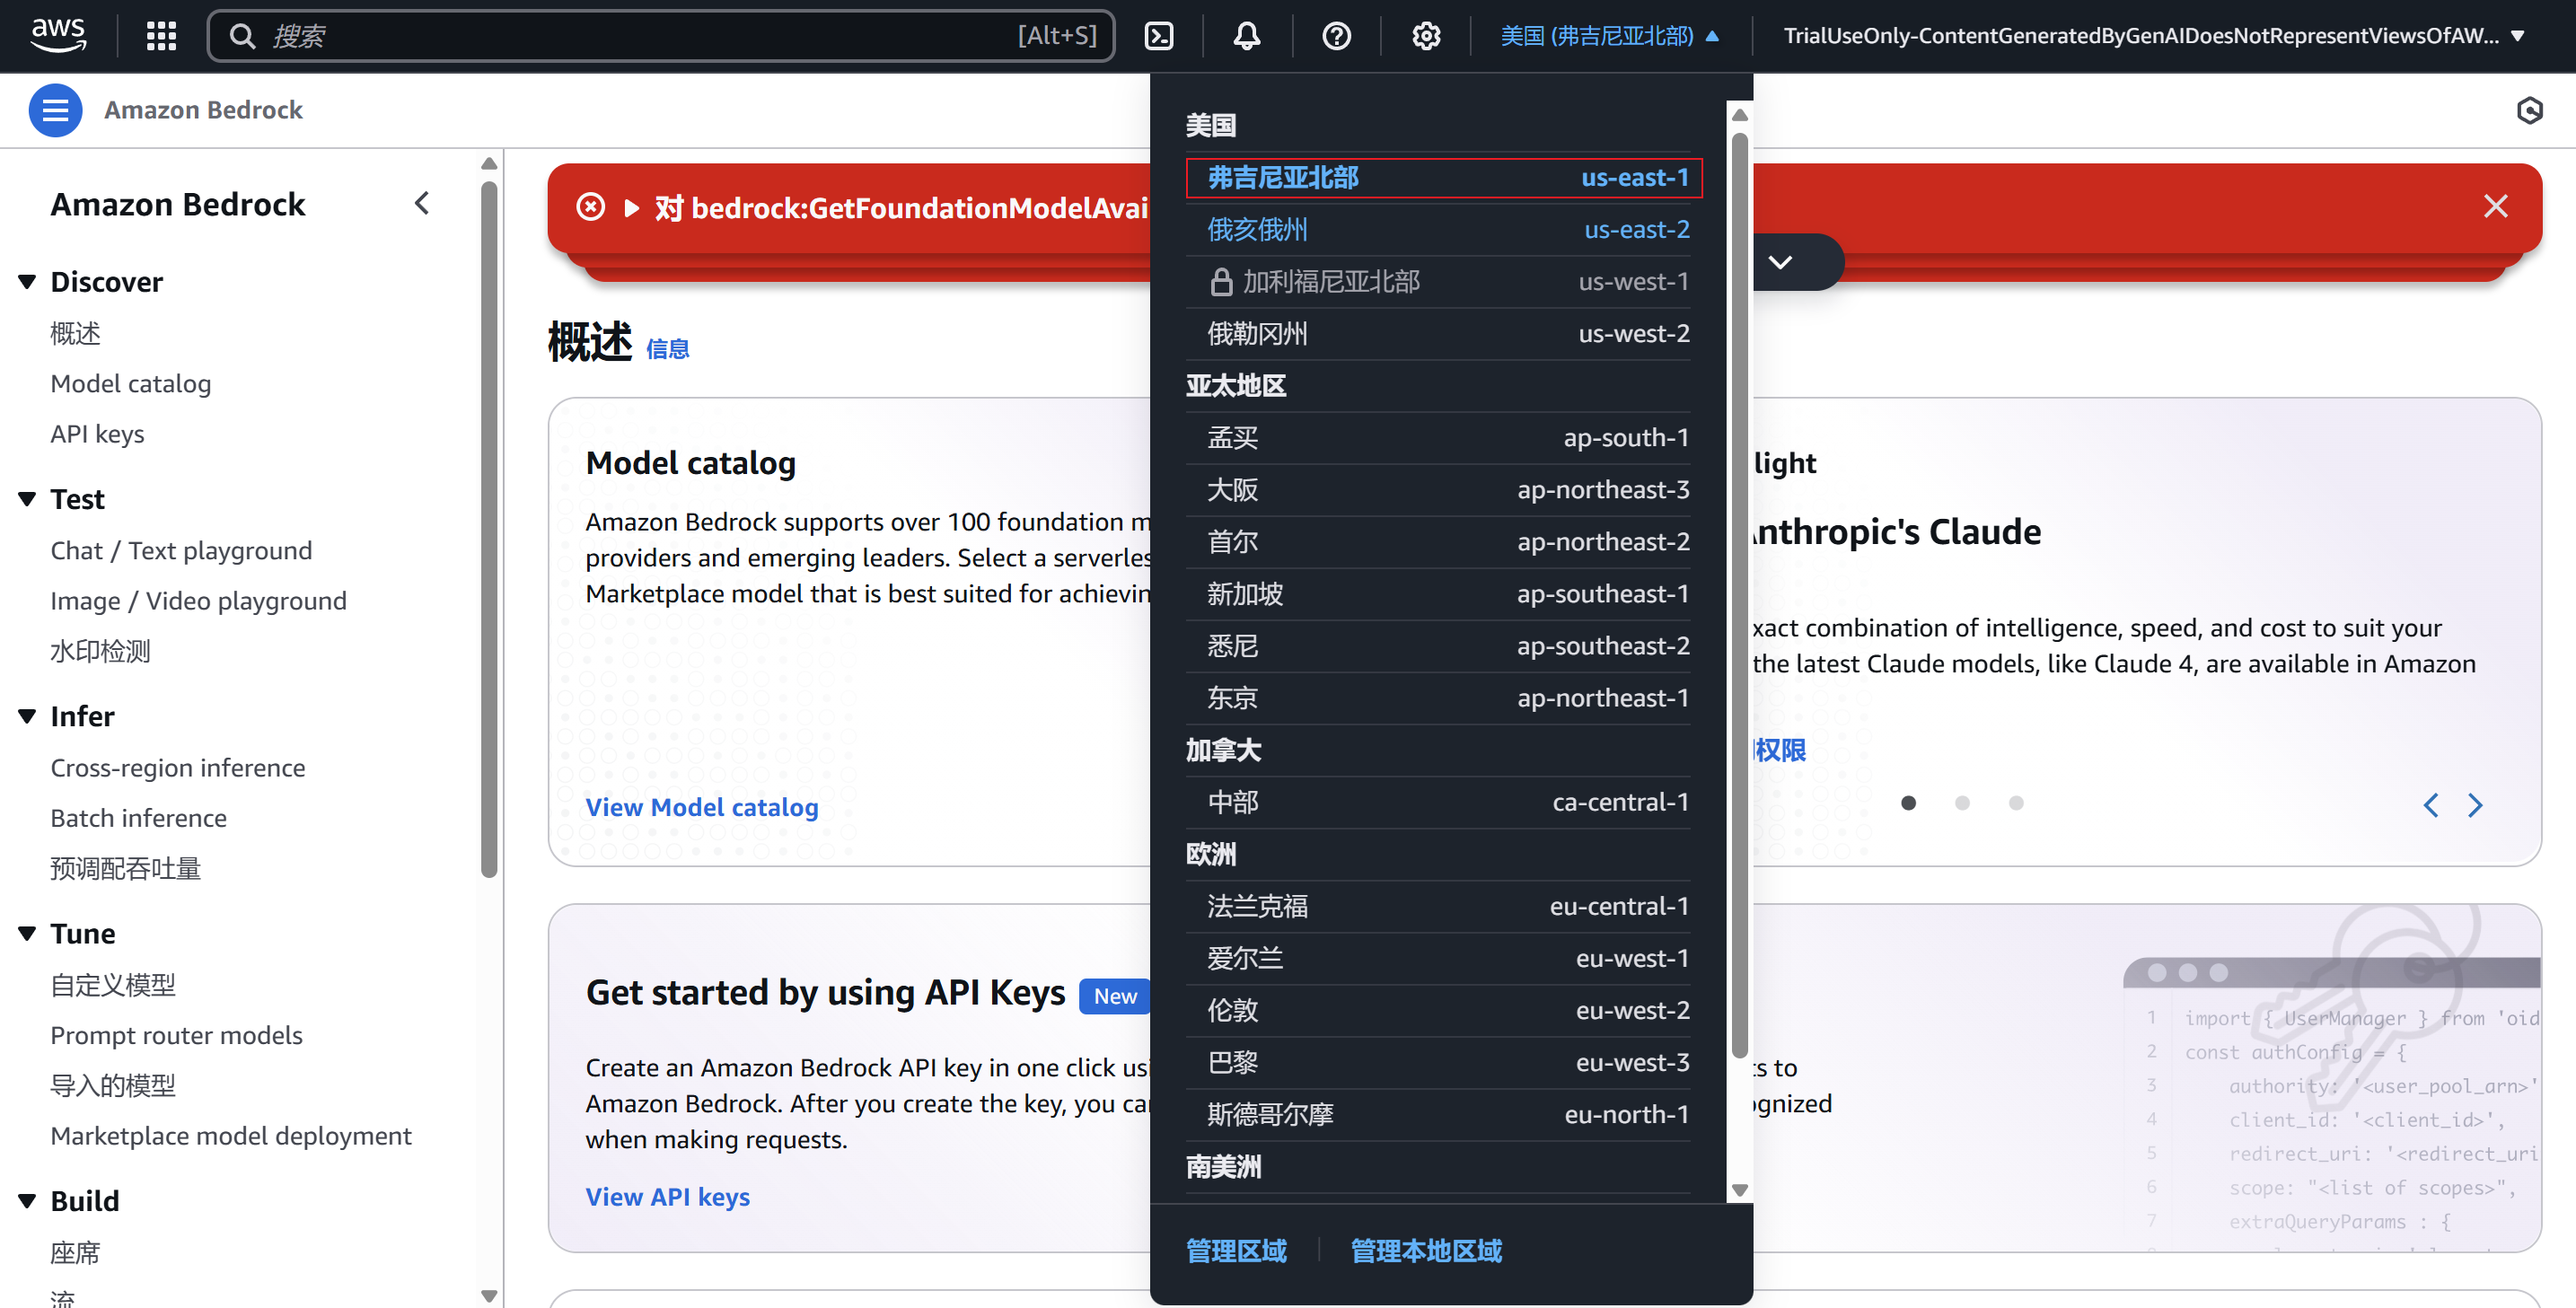Click the 信息 info link beside 概述
The image size is (2576, 1308).
coord(667,349)
